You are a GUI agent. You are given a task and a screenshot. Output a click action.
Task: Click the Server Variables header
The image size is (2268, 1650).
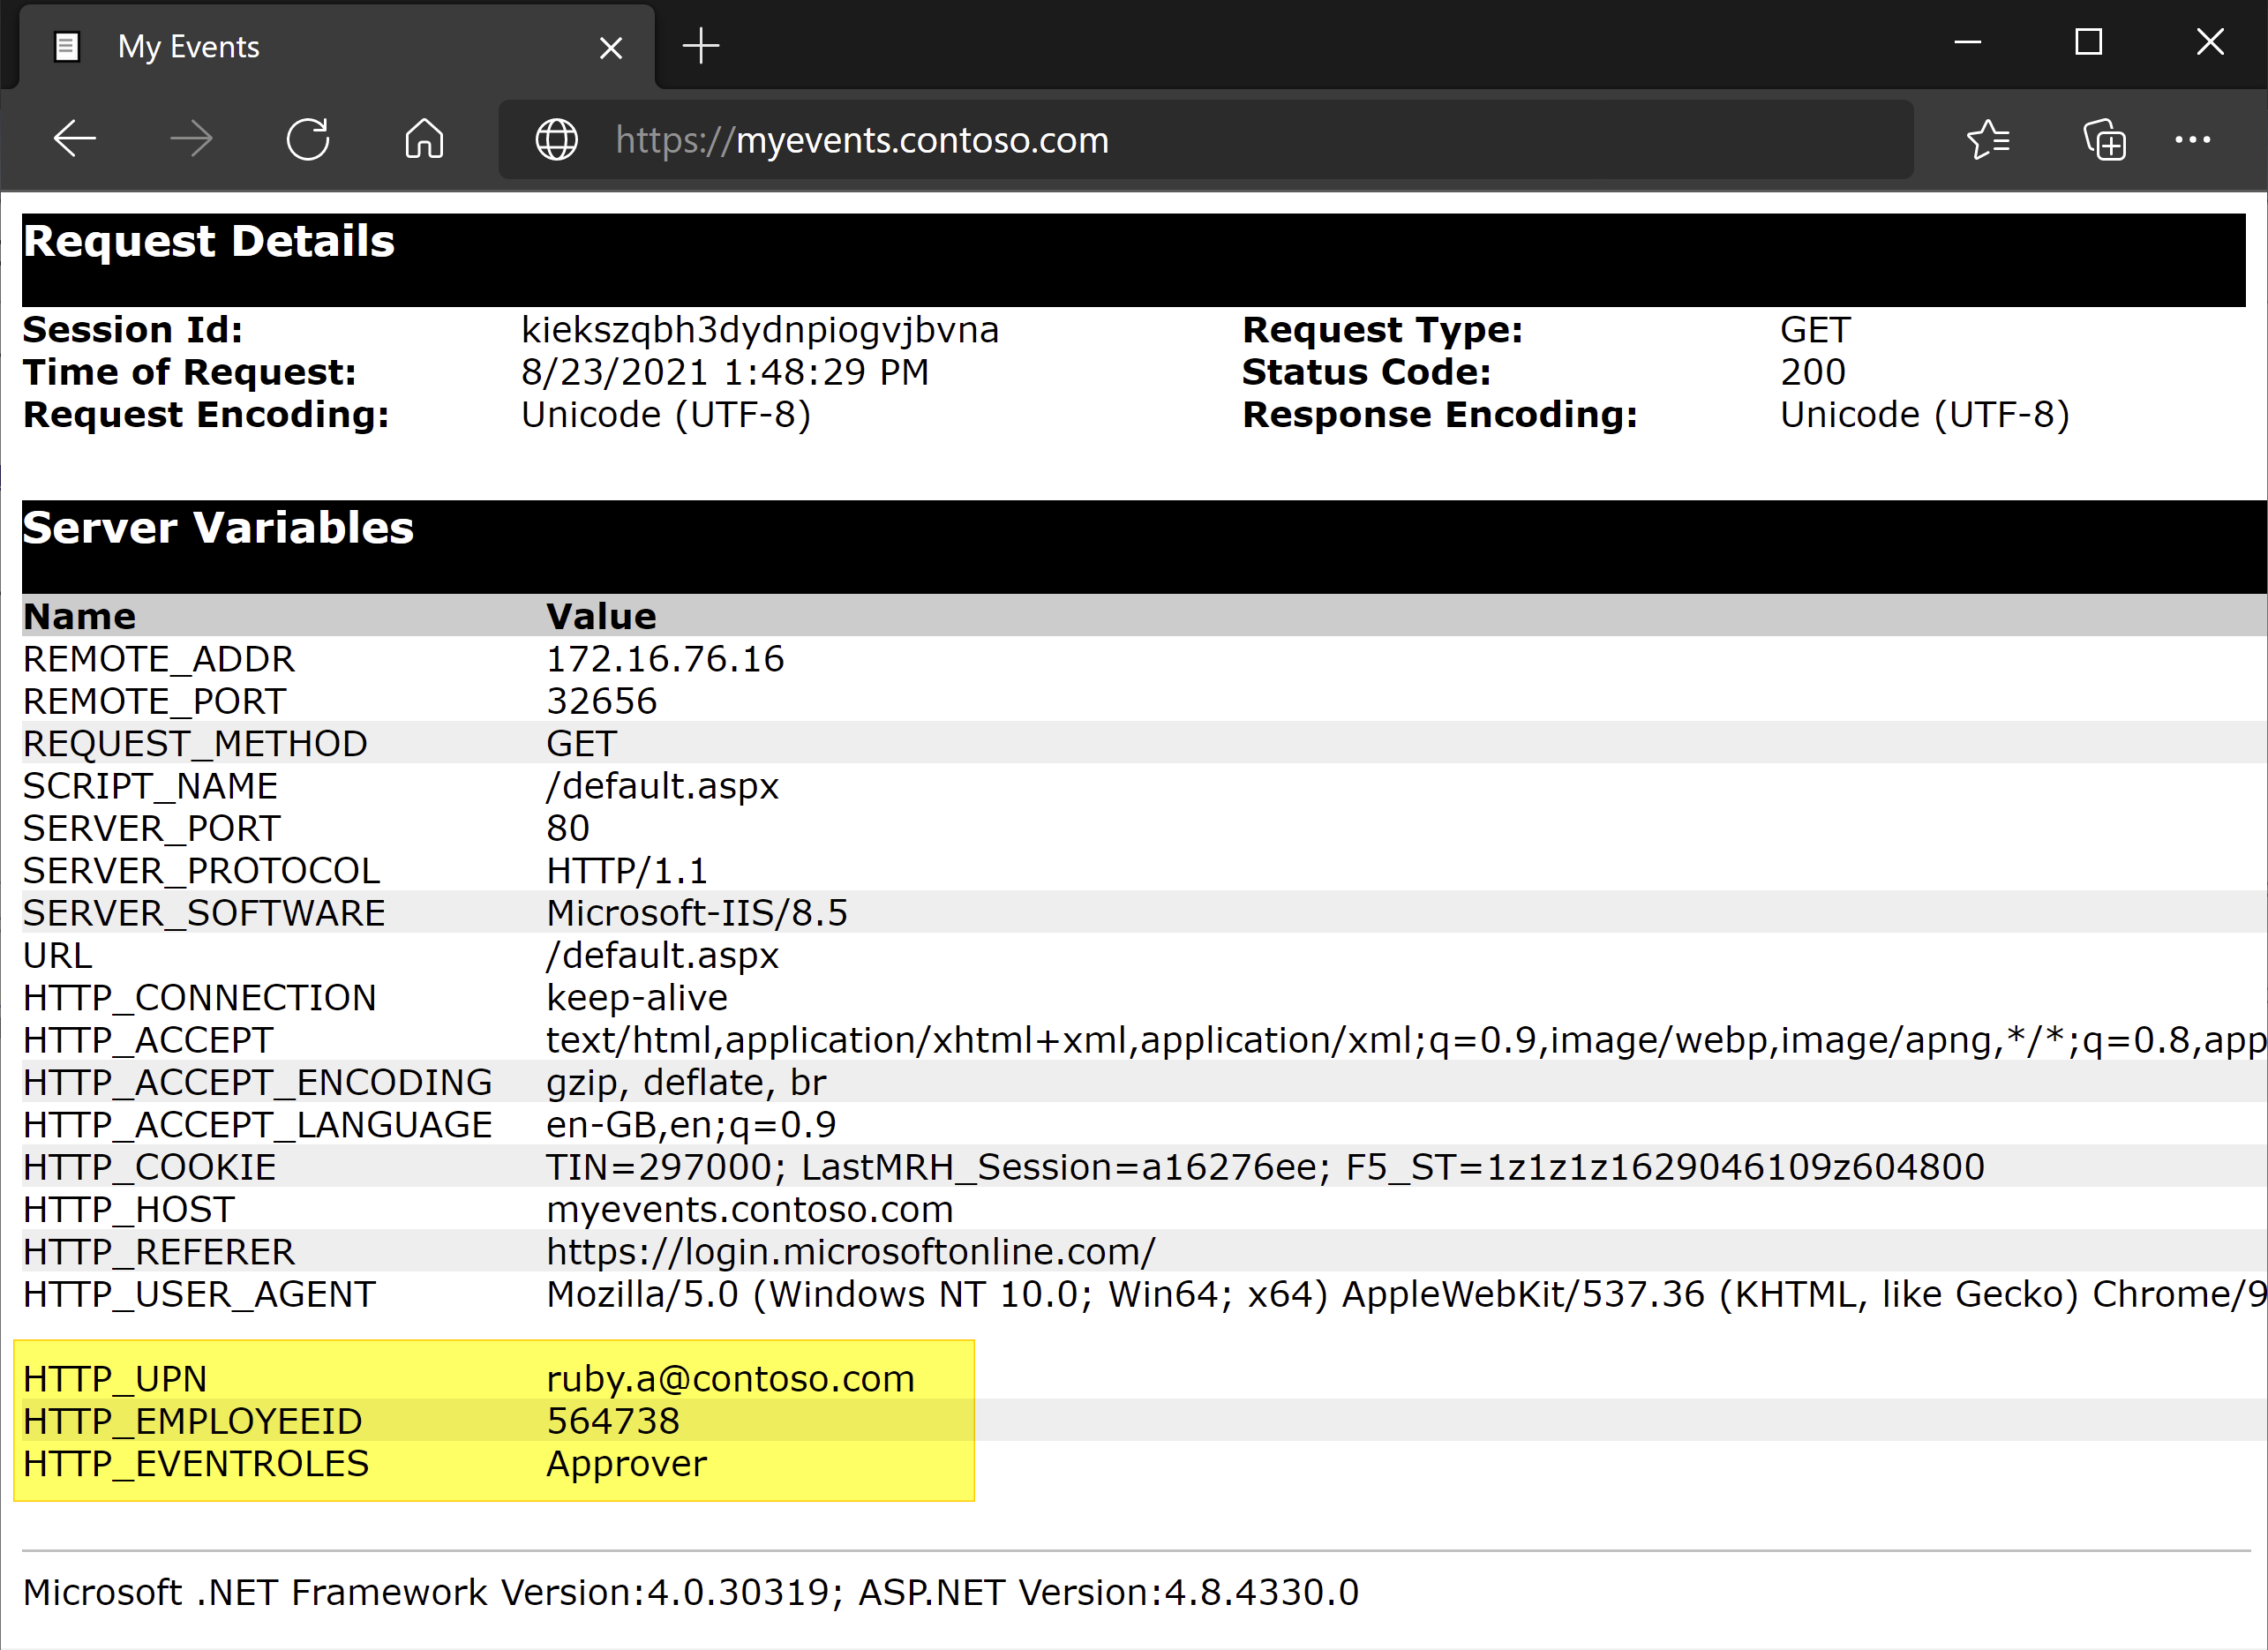pos(218,528)
